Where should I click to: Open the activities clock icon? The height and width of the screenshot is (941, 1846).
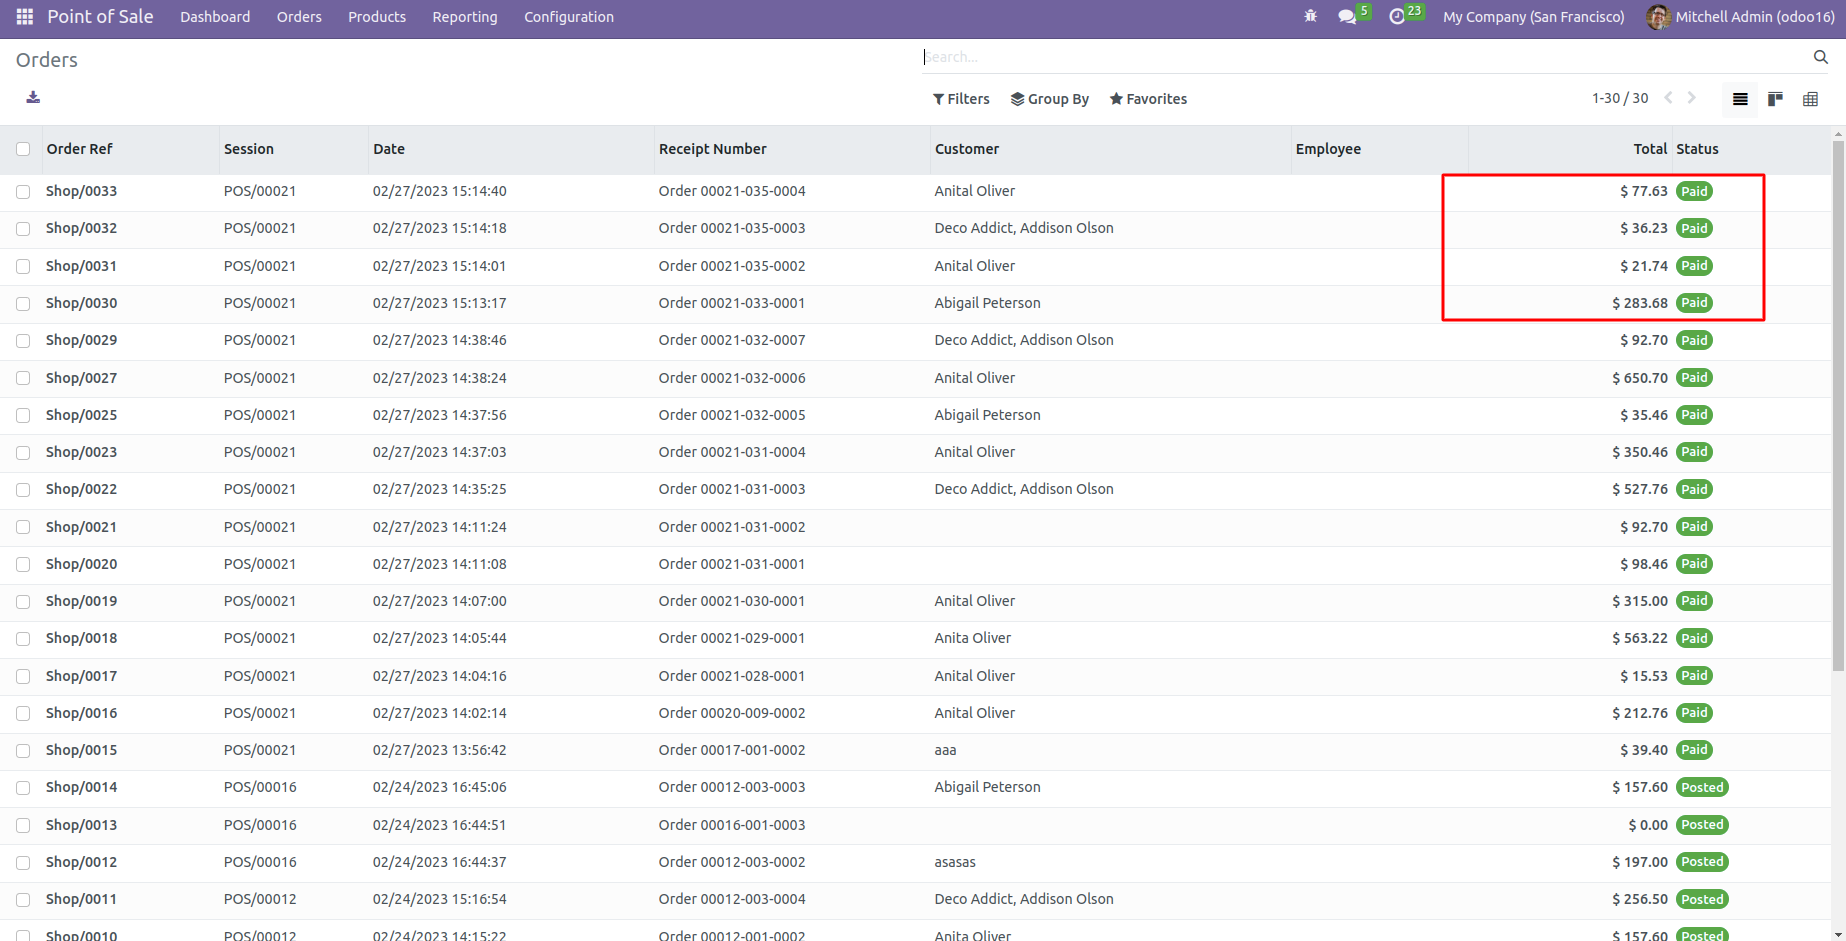point(1397,17)
